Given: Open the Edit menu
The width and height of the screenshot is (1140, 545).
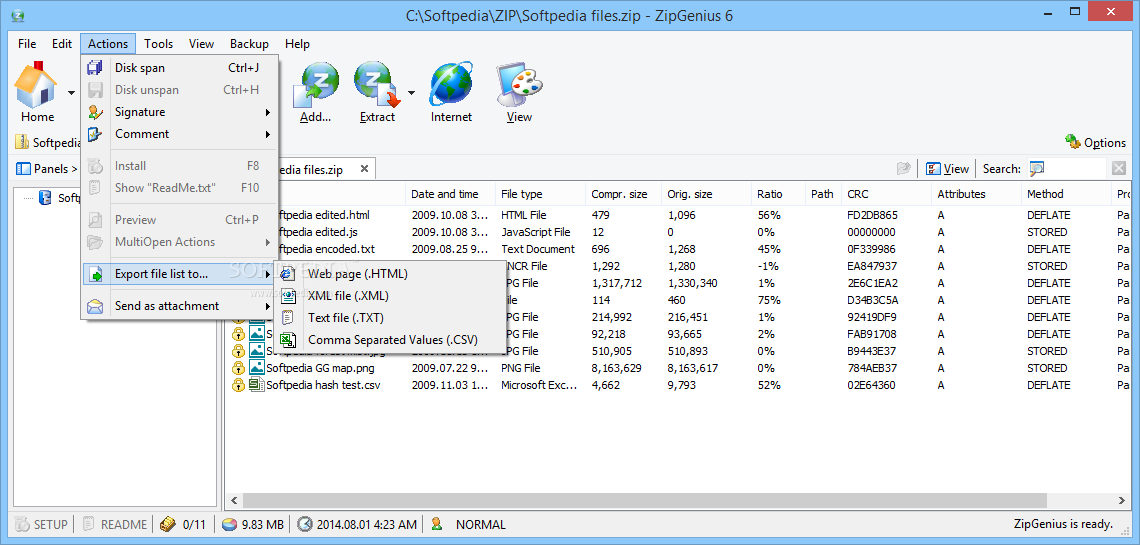Looking at the screenshot, I should tap(62, 44).
